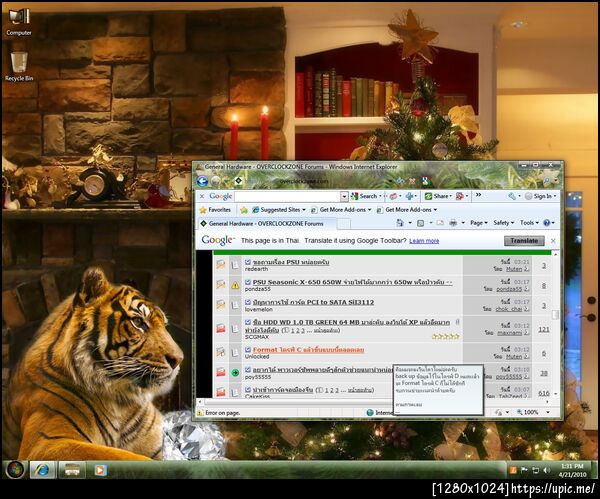Show more Google Toolbar buttons via chevron
This screenshot has width=600, height=499.
pos(478,195)
